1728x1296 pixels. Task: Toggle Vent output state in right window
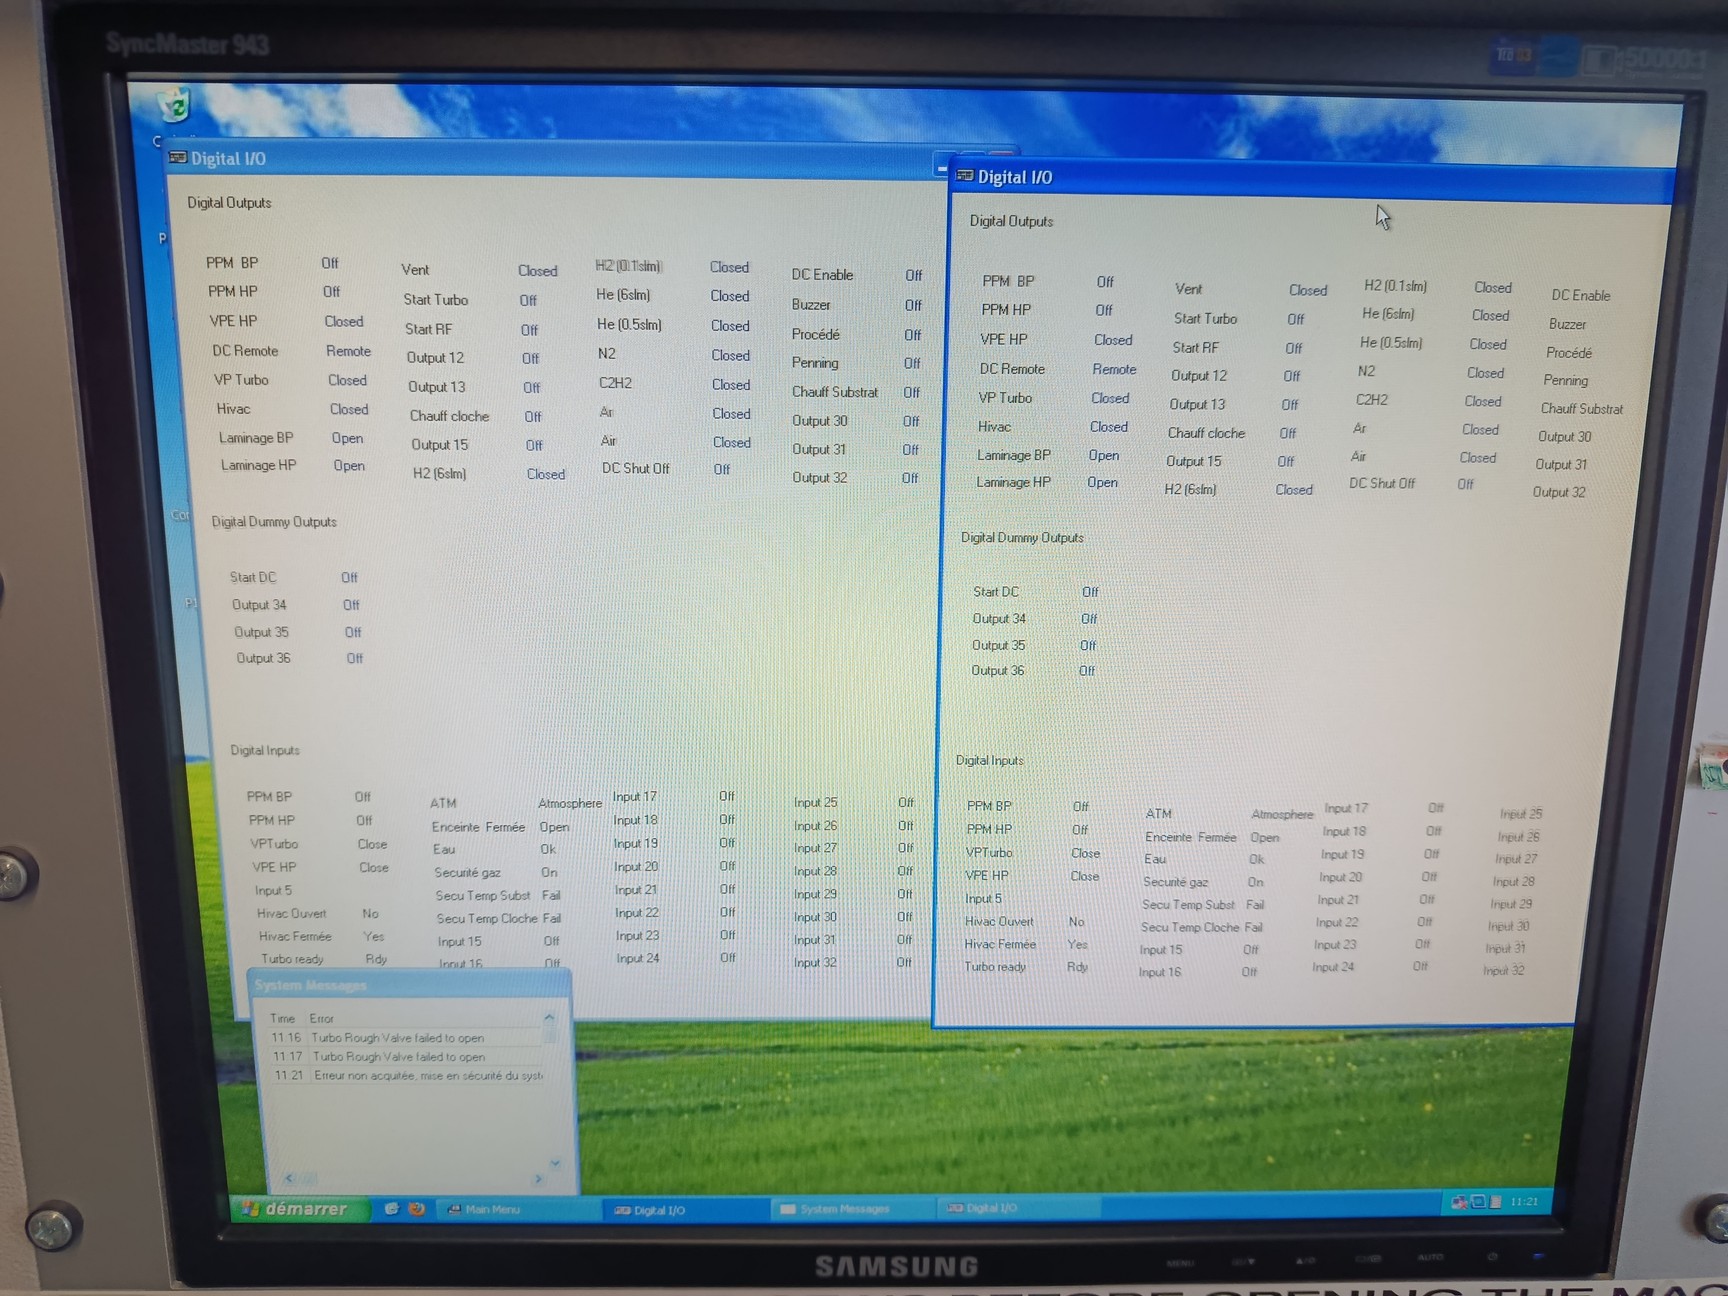coord(1307,290)
